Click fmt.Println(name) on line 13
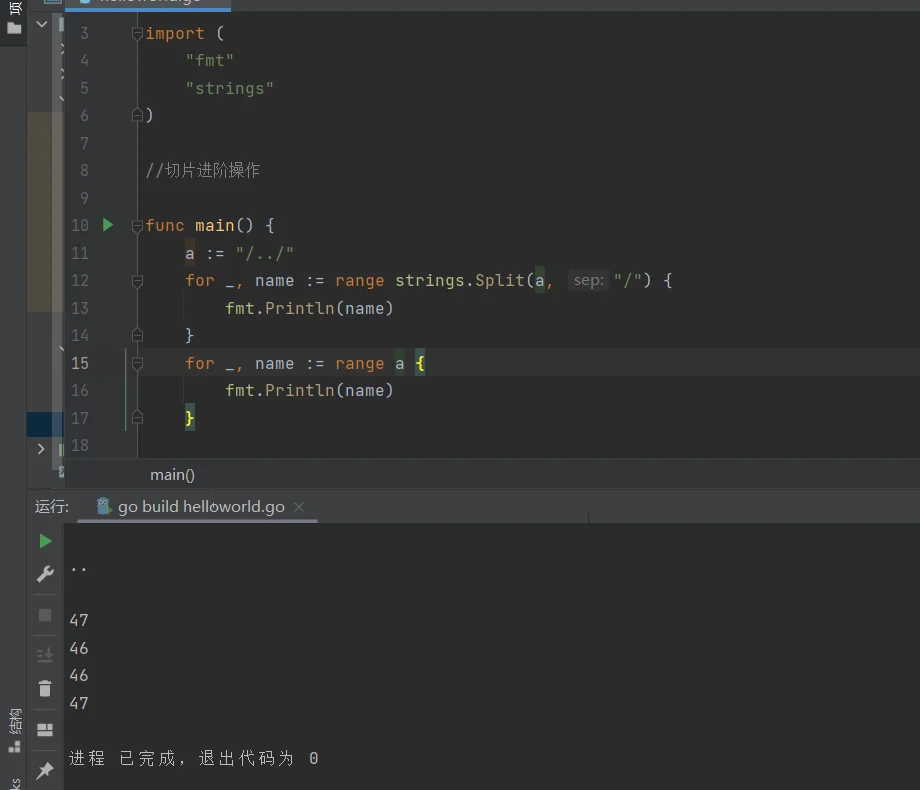The width and height of the screenshot is (920, 790). coord(309,308)
